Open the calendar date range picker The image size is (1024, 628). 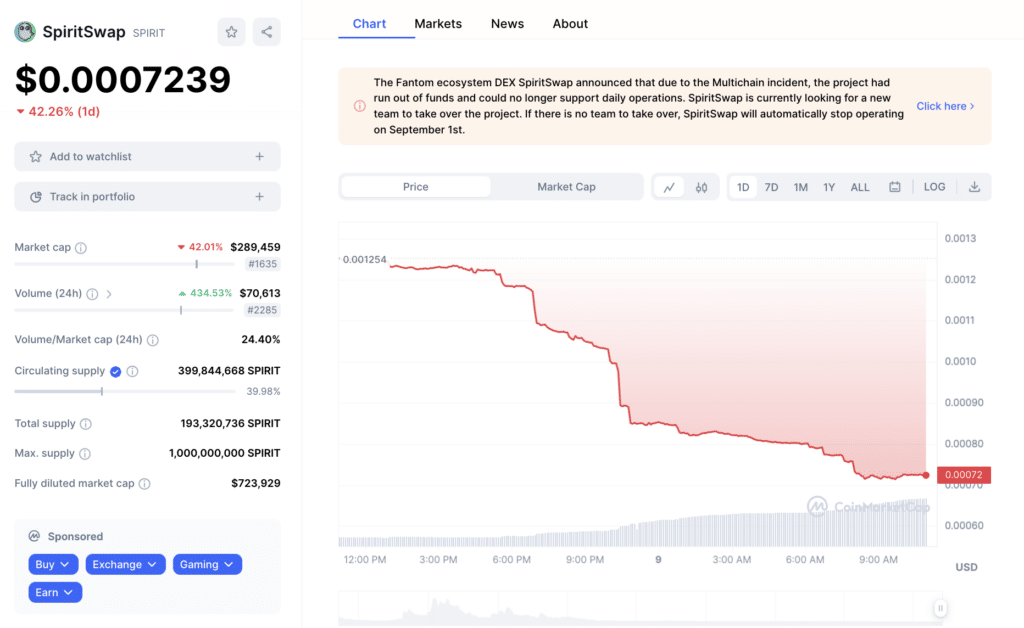[895, 187]
